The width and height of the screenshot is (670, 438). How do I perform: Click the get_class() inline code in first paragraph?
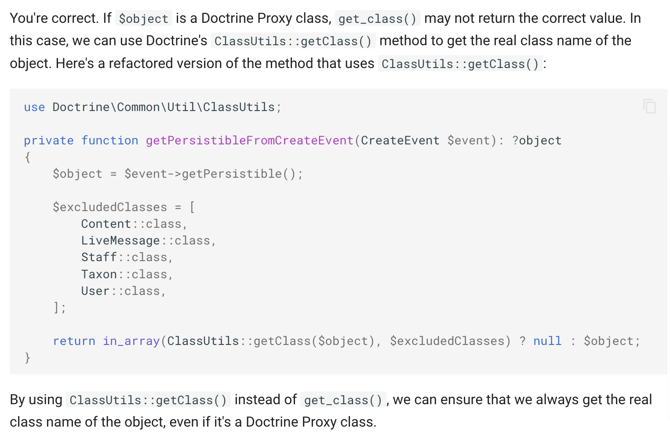pyautogui.click(x=377, y=19)
